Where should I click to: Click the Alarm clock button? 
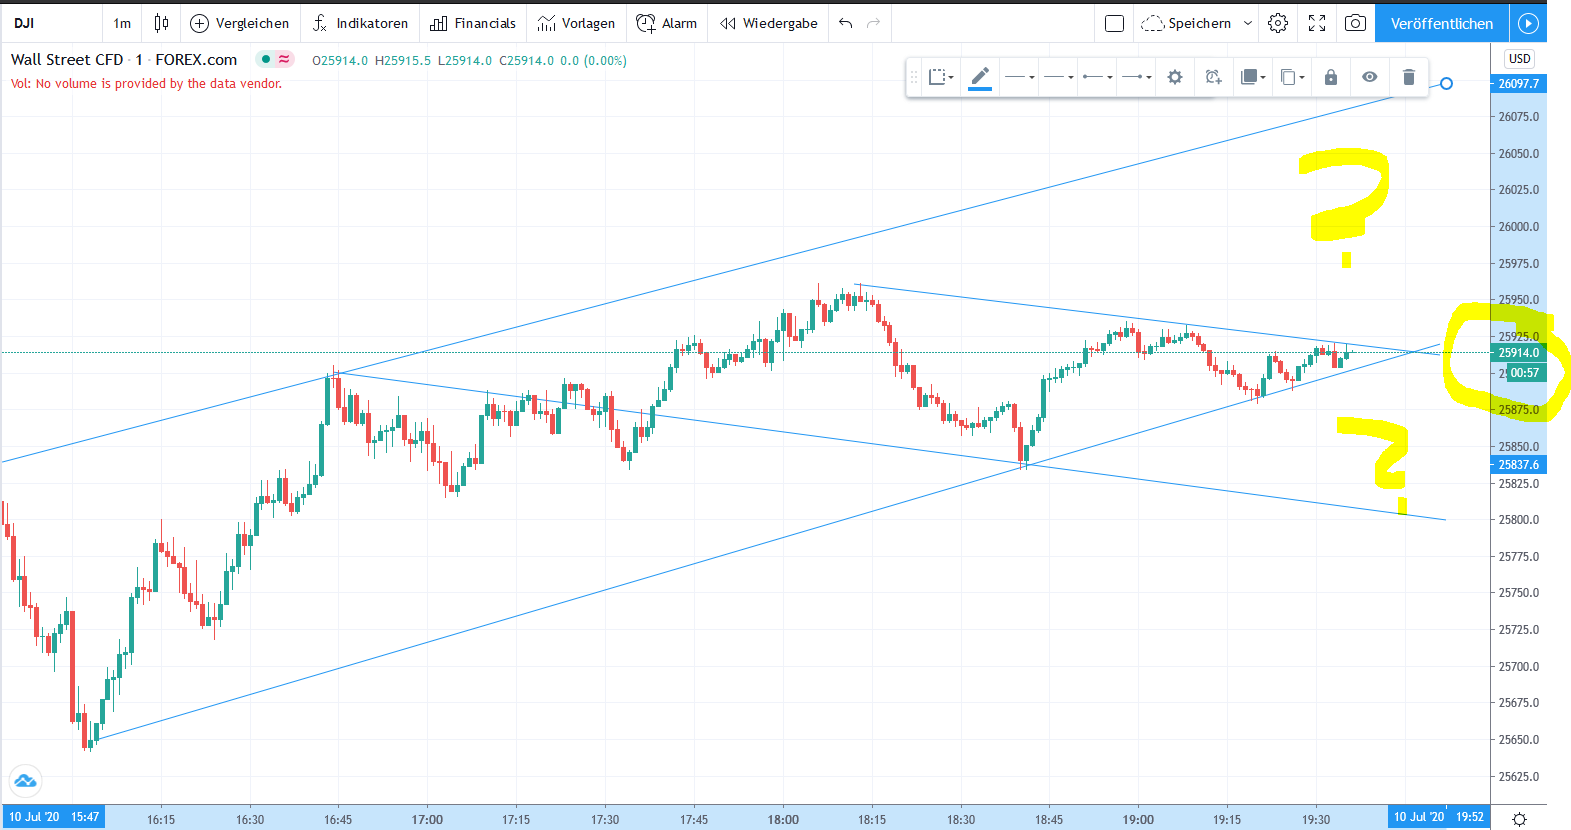point(667,23)
